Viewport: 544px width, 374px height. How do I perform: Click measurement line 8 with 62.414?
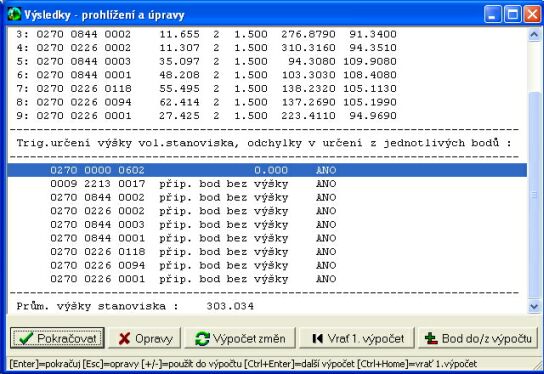tap(267, 102)
